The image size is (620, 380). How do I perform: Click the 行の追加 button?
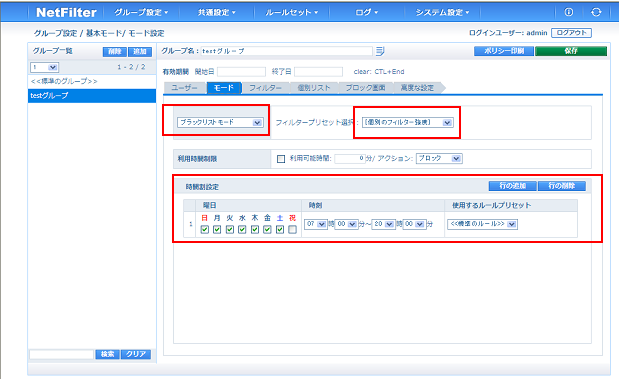click(x=512, y=186)
